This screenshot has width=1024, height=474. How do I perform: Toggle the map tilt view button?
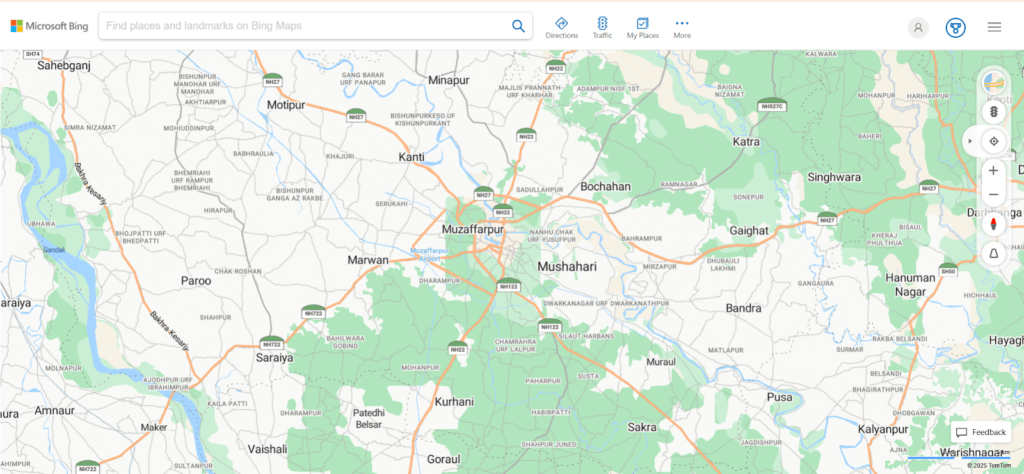tap(994, 253)
